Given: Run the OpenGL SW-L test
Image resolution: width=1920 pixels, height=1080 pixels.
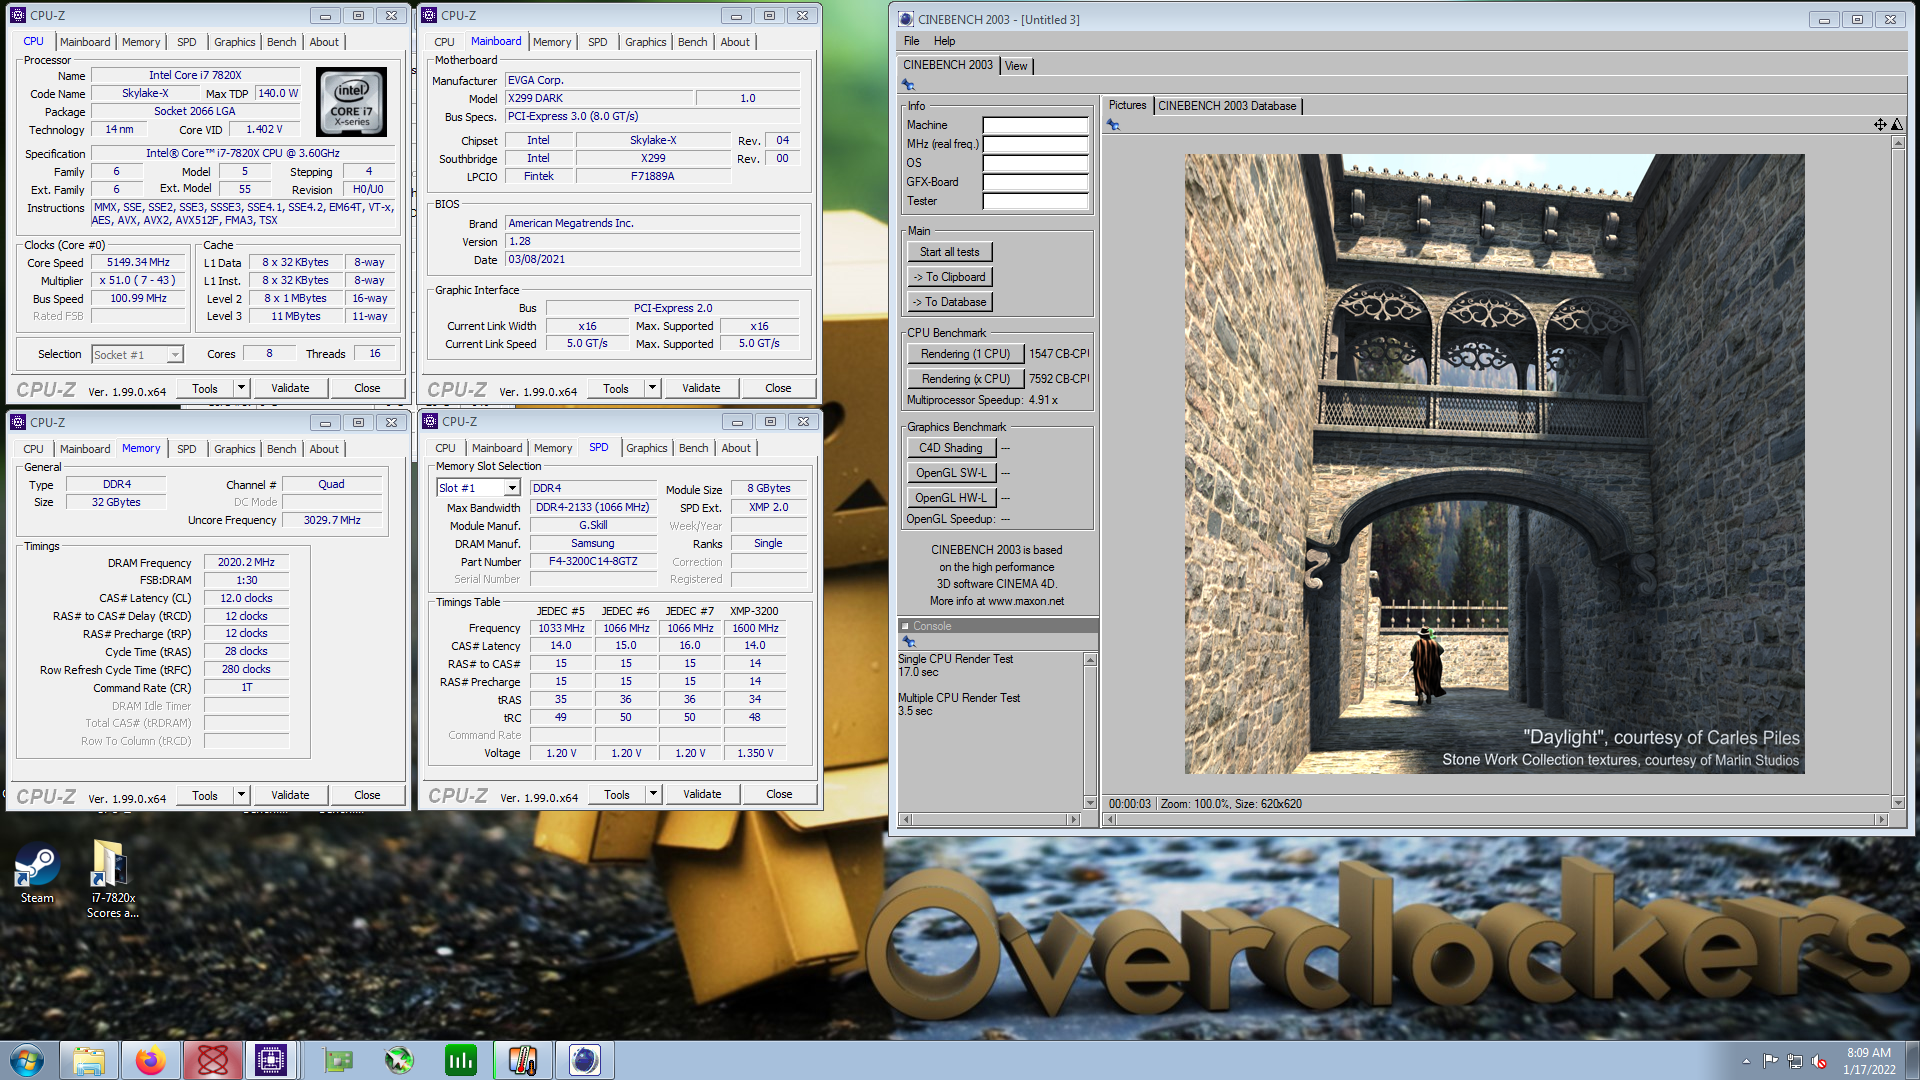Looking at the screenshot, I should (951, 473).
